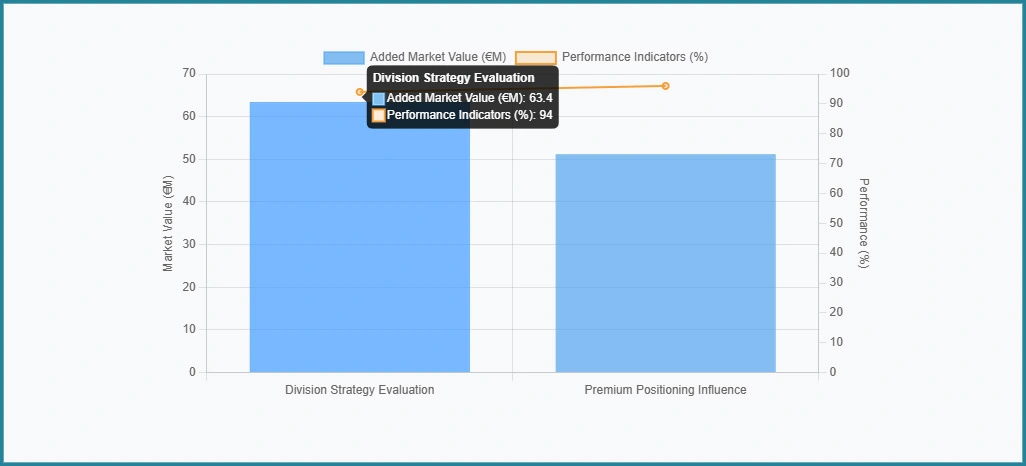1026x466 pixels.
Task: Click the 70 tick on left axis
Action: 189,74
